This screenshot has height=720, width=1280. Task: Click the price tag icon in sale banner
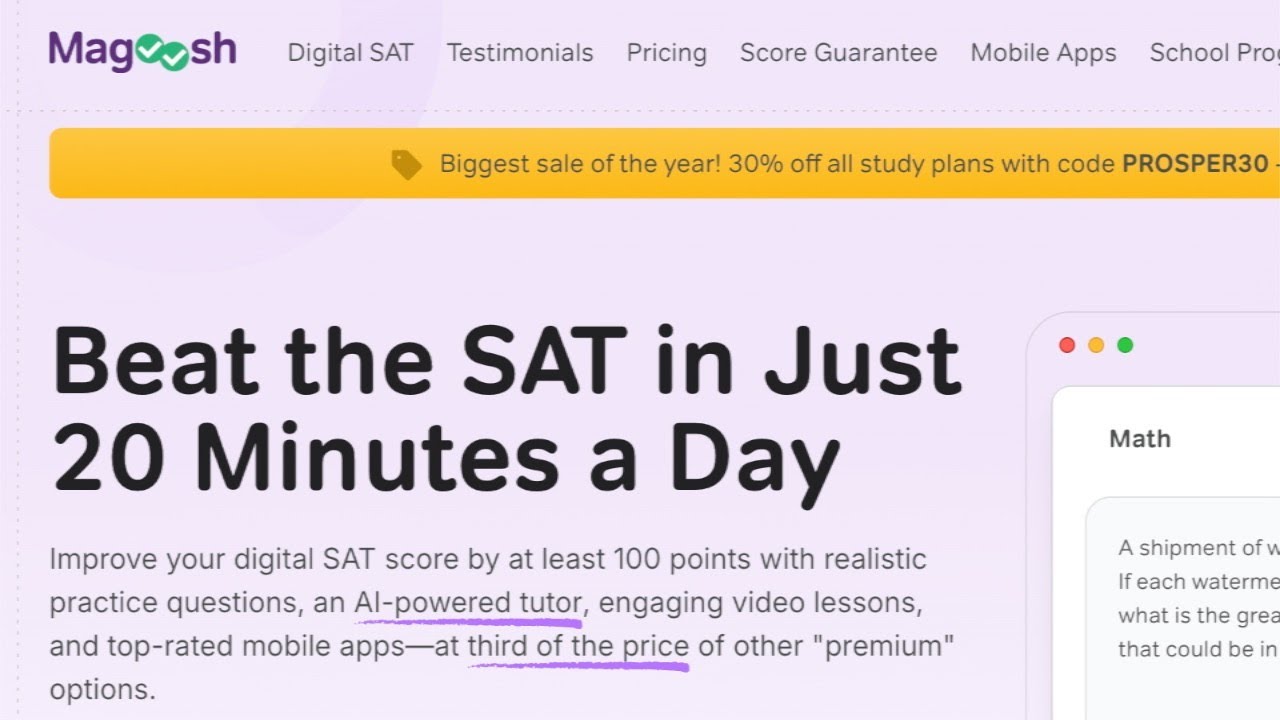tap(406, 164)
